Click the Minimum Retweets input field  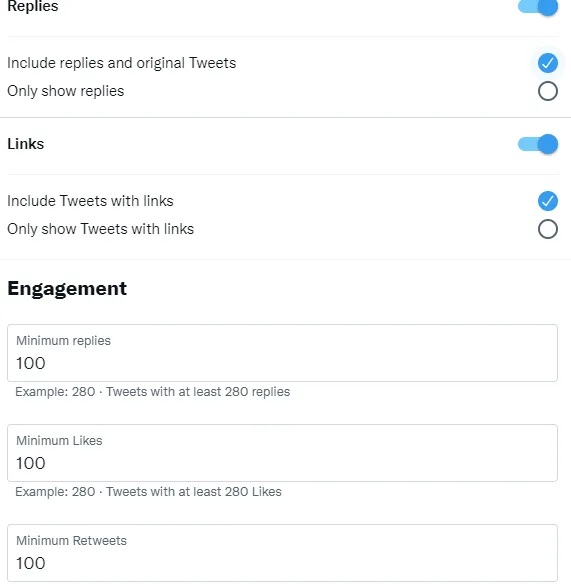[x=282, y=553]
